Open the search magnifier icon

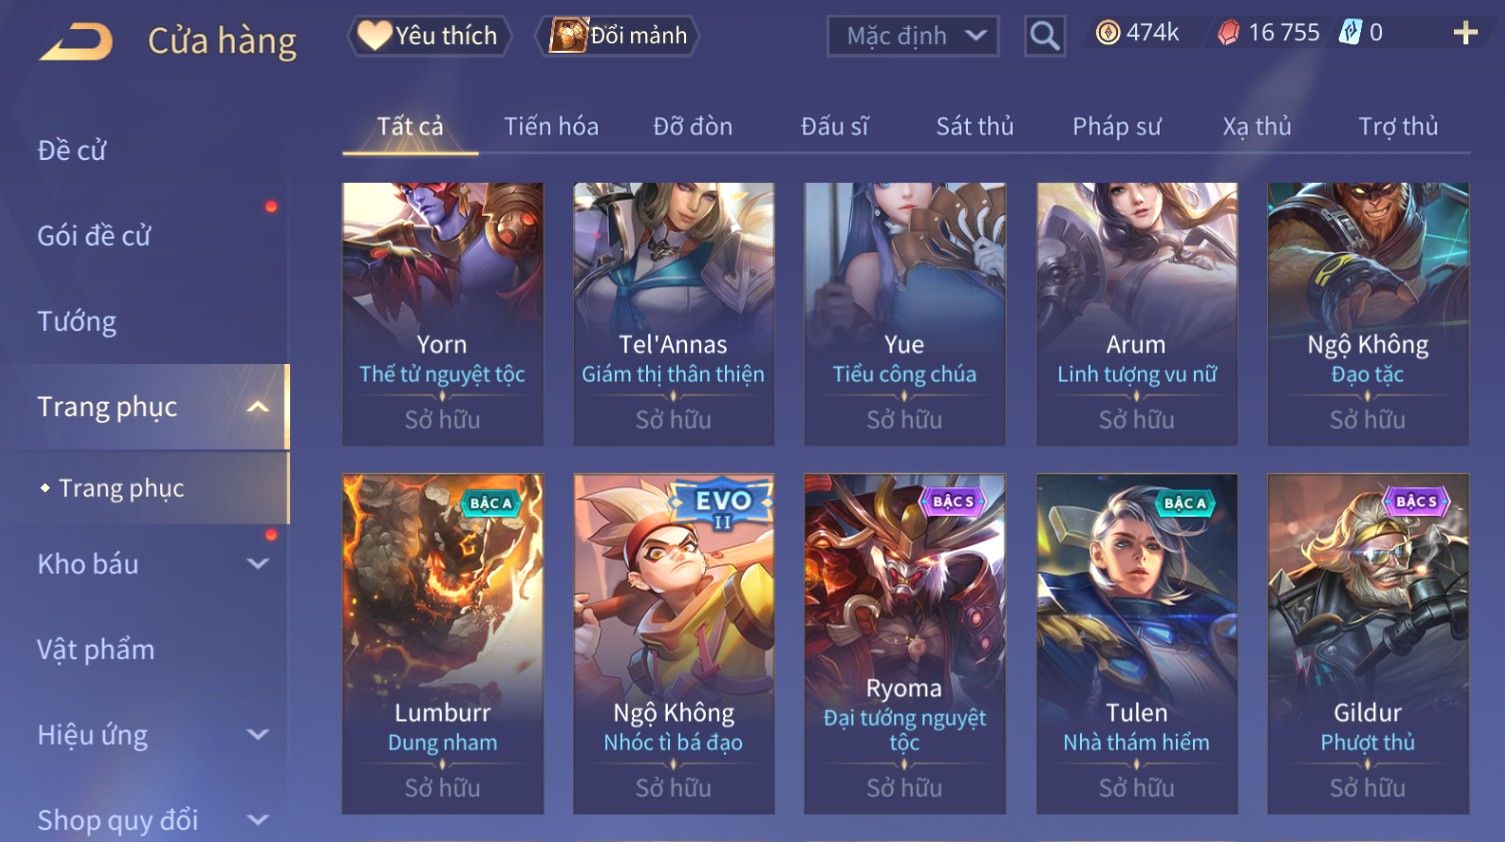pos(1044,36)
